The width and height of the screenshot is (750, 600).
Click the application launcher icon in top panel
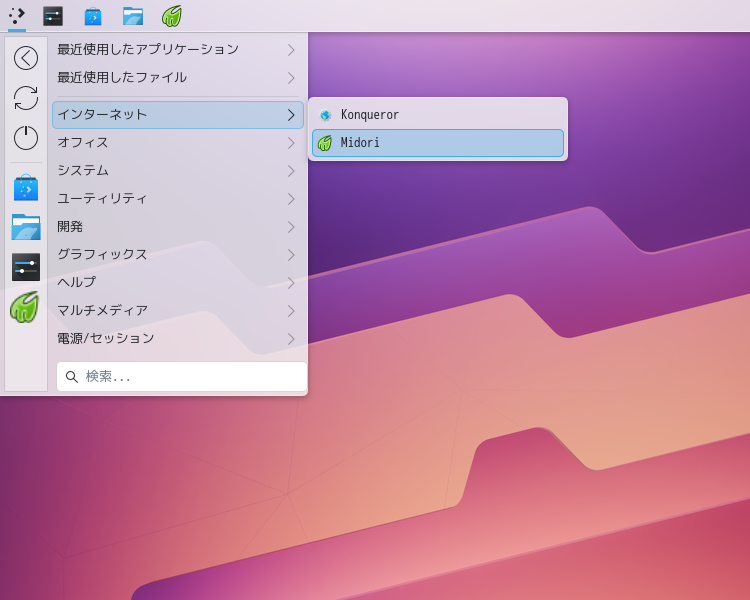[x=17, y=16]
